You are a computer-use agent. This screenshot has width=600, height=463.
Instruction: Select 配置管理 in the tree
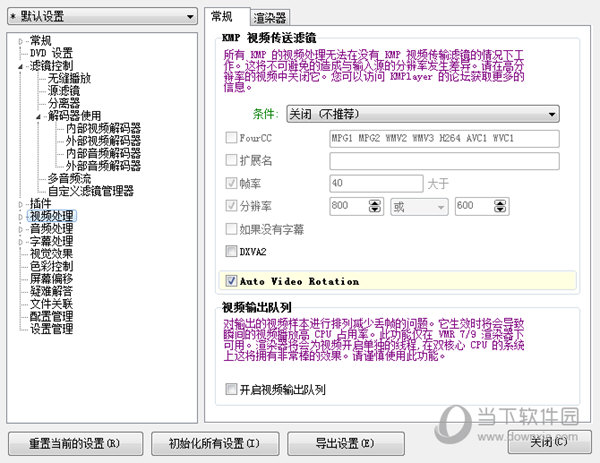(51, 316)
